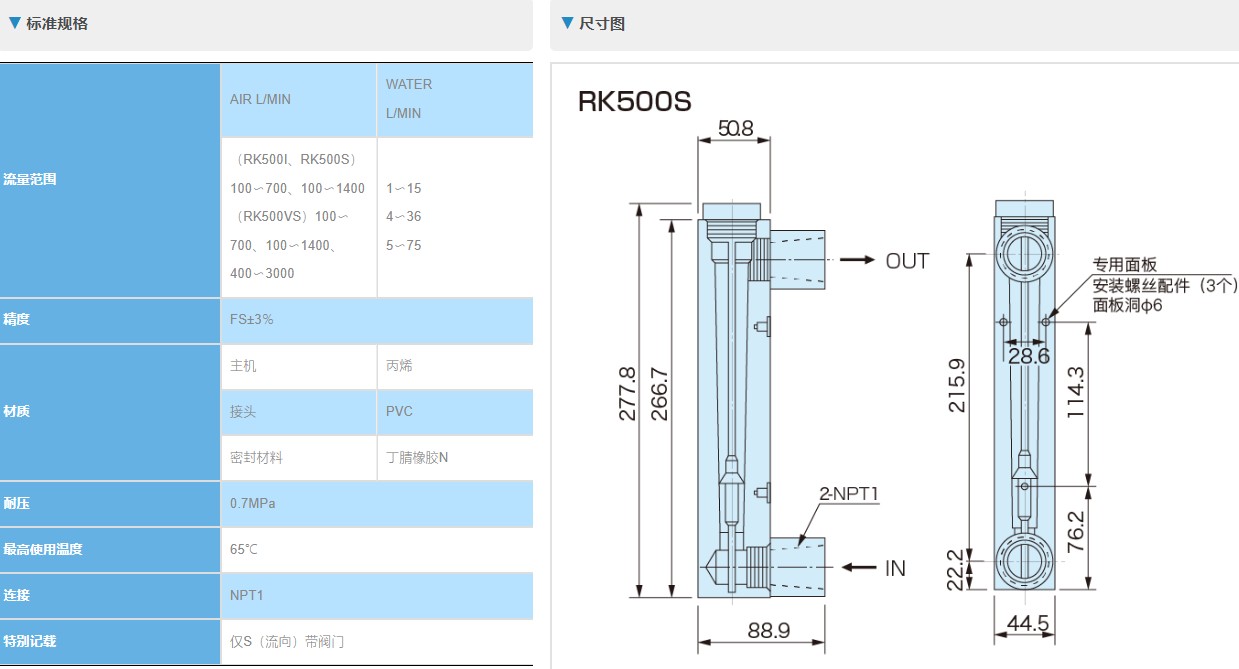
Task: Select the FS±3% accuracy value
Action: coord(251,320)
